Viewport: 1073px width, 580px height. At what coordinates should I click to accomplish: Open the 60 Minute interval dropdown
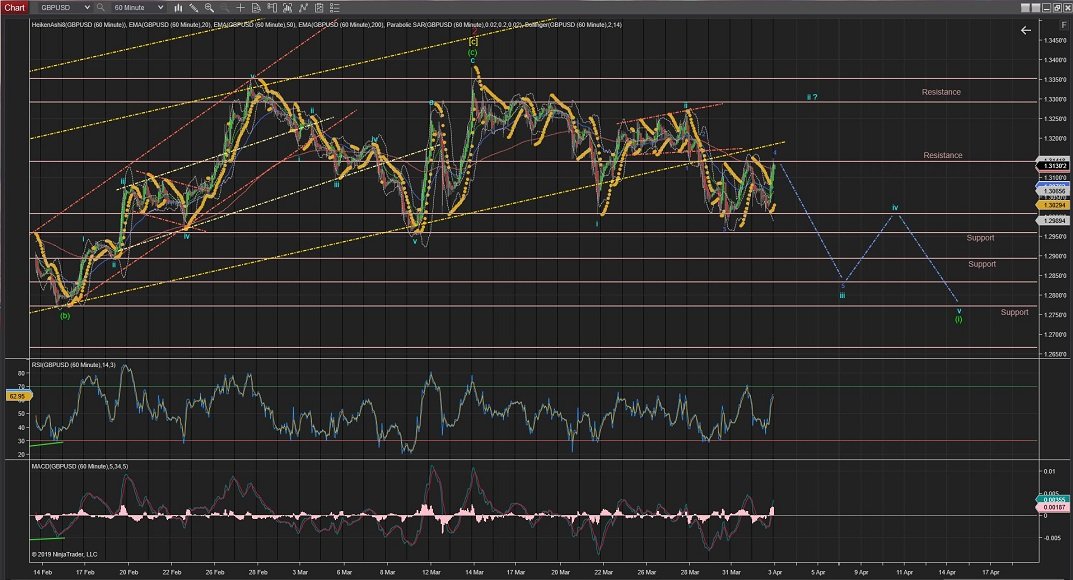[x=160, y=8]
